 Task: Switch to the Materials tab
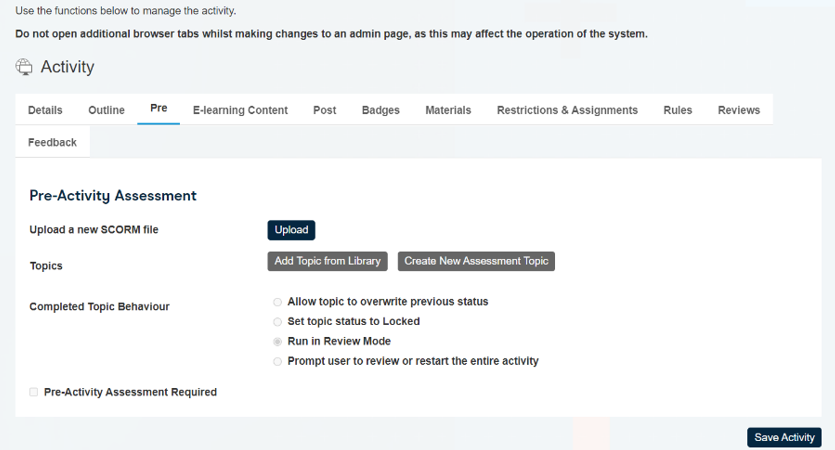pos(448,110)
